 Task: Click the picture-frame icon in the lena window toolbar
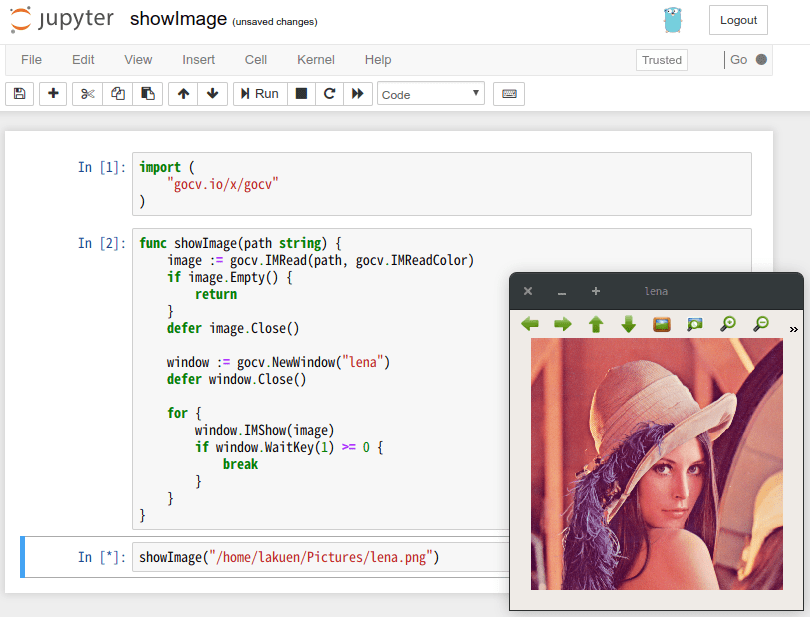[662, 324]
